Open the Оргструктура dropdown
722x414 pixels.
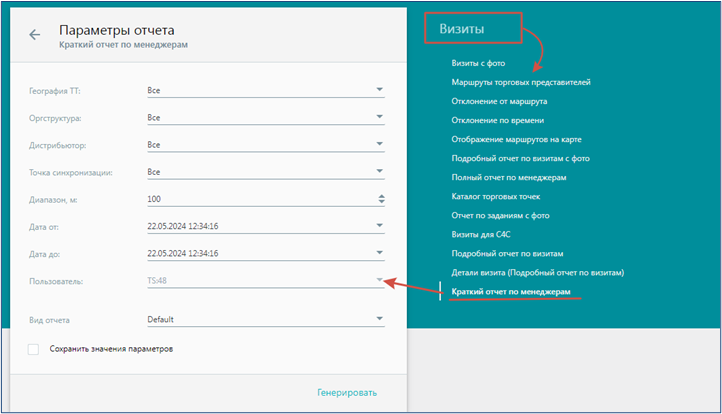click(x=266, y=118)
